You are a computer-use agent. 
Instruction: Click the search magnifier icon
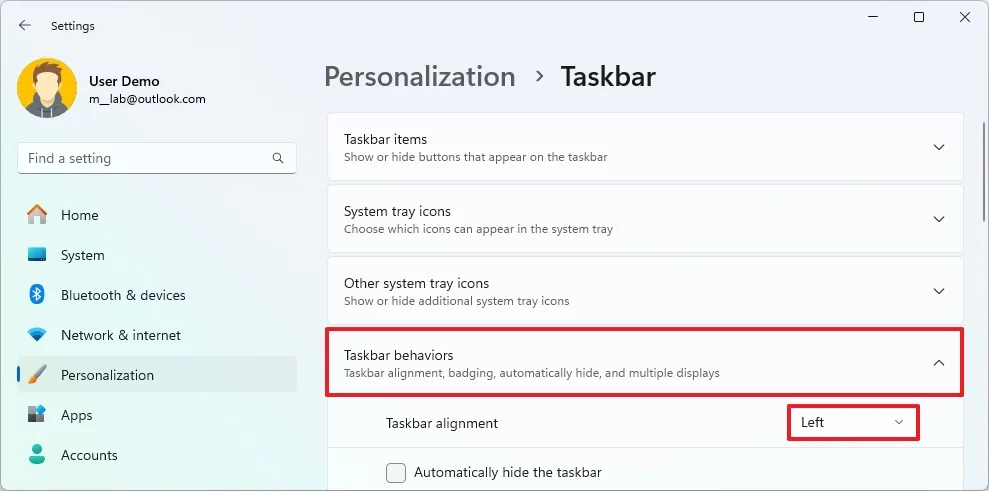click(278, 158)
